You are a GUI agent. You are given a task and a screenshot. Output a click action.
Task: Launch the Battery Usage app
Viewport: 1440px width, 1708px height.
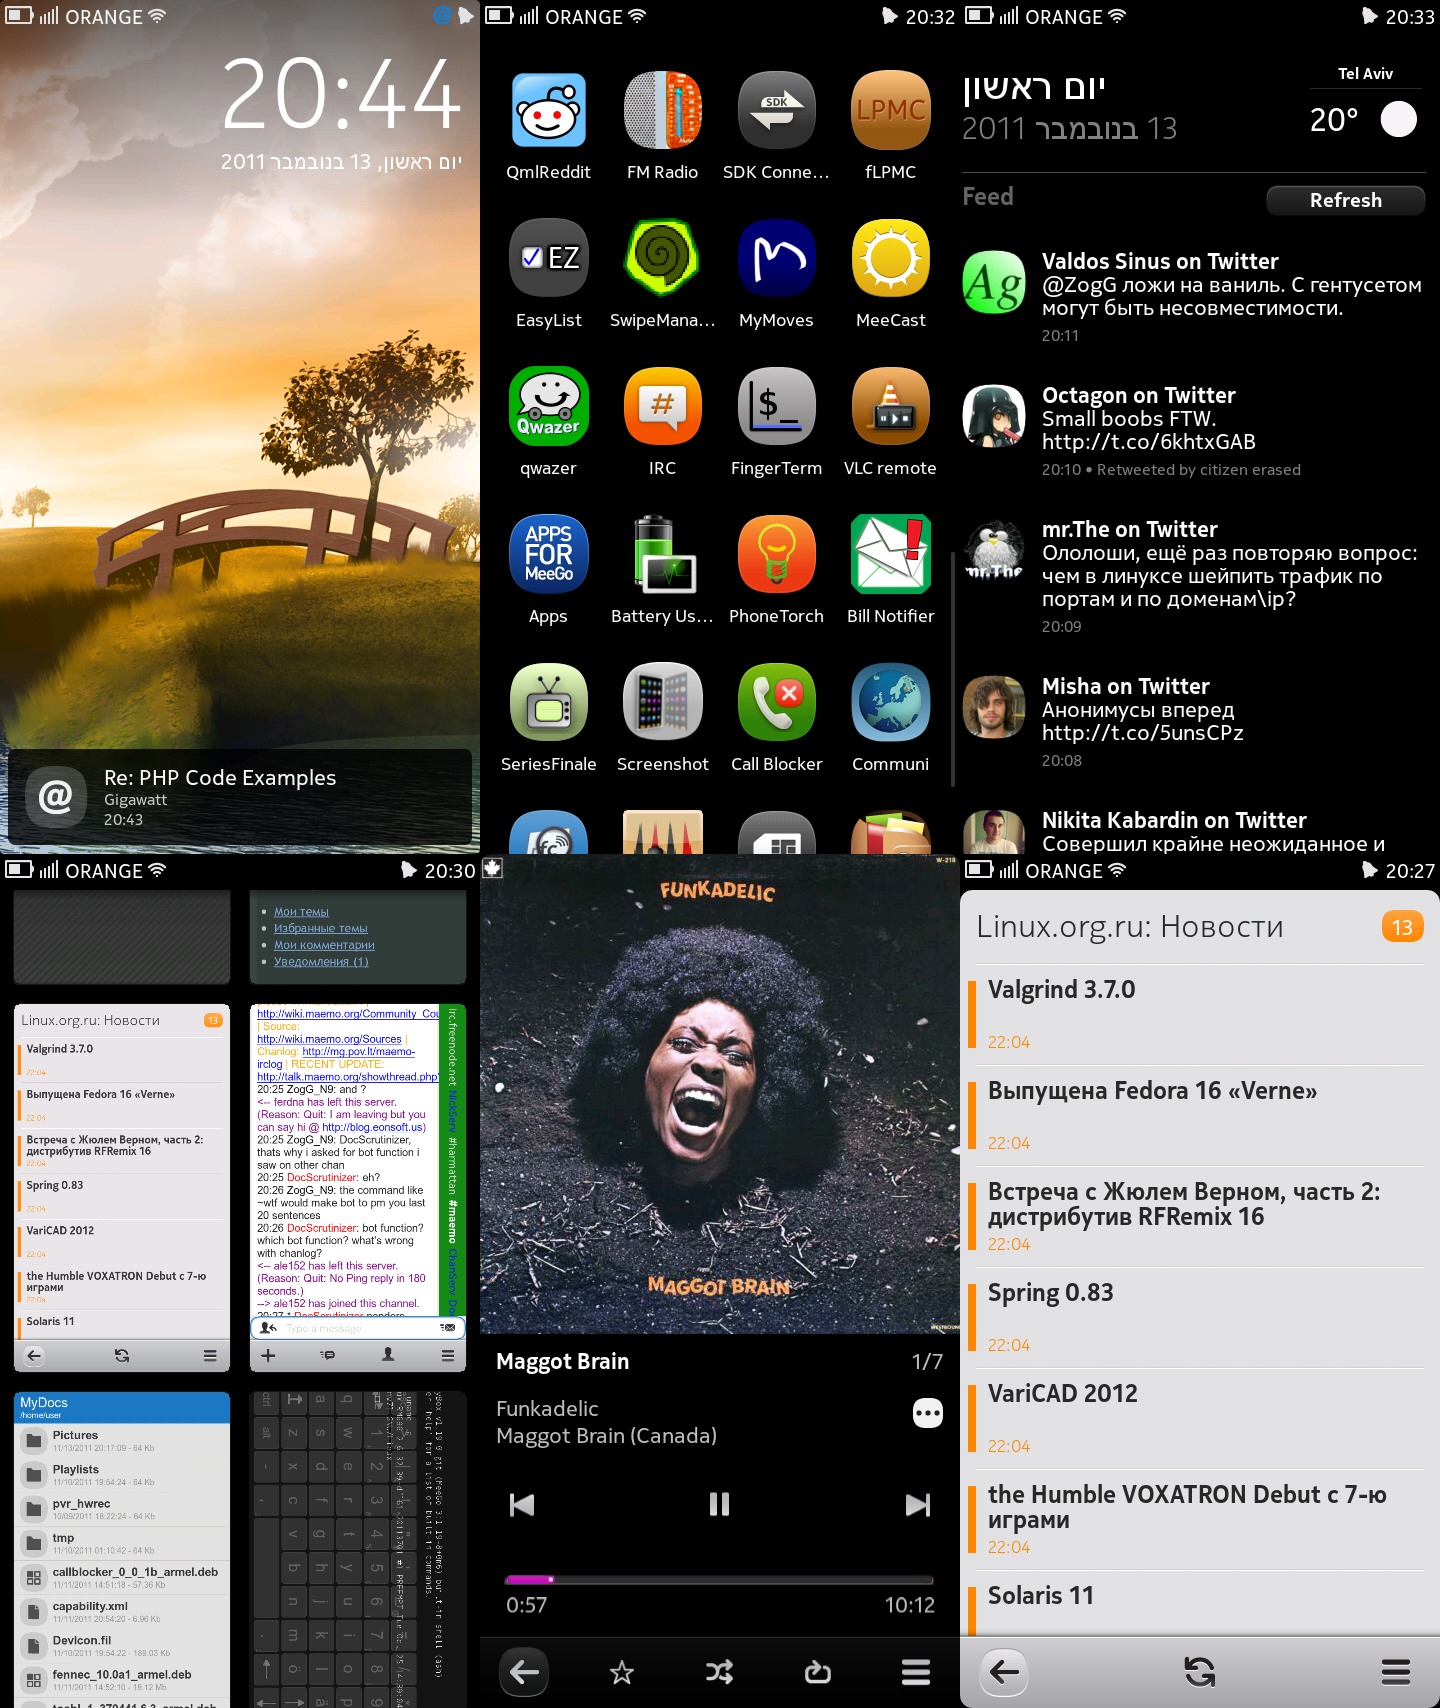coord(662,554)
